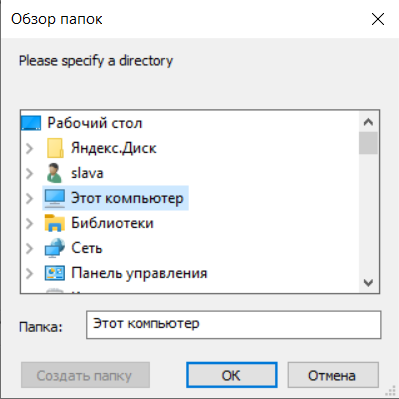
Task: Expand the Панель управления node
Action: click(29, 273)
